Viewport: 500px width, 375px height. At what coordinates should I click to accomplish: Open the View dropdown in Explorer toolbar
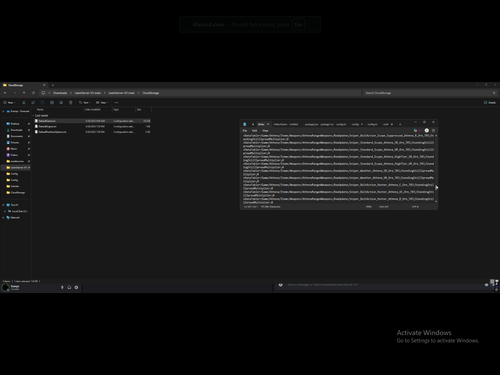click(x=102, y=103)
